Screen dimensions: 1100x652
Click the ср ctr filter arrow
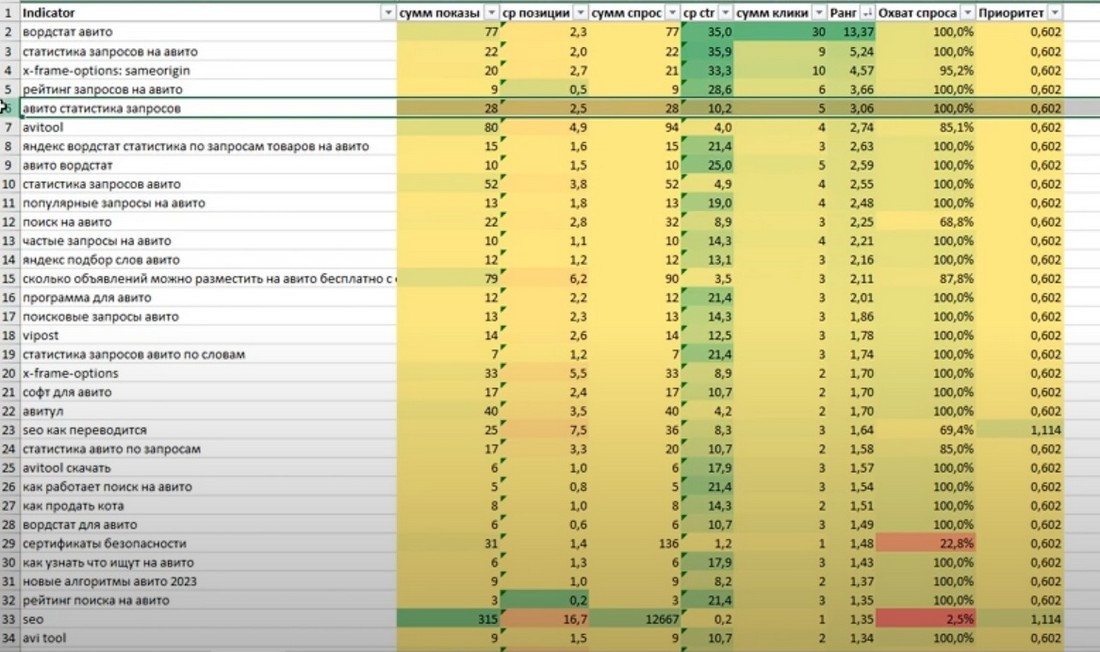722,13
